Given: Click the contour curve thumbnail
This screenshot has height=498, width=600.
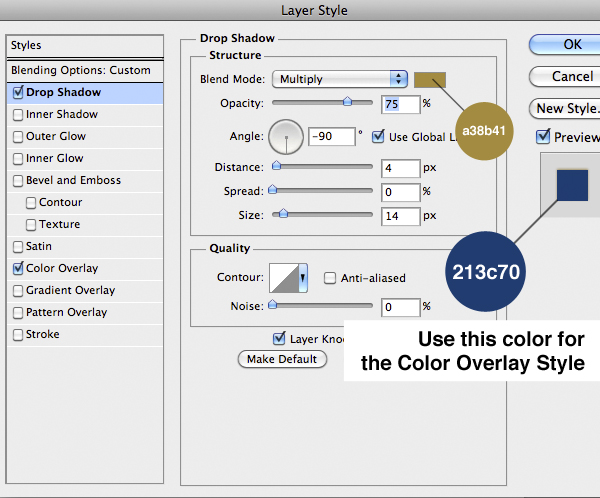Looking at the screenshot, I should point(284,279).
